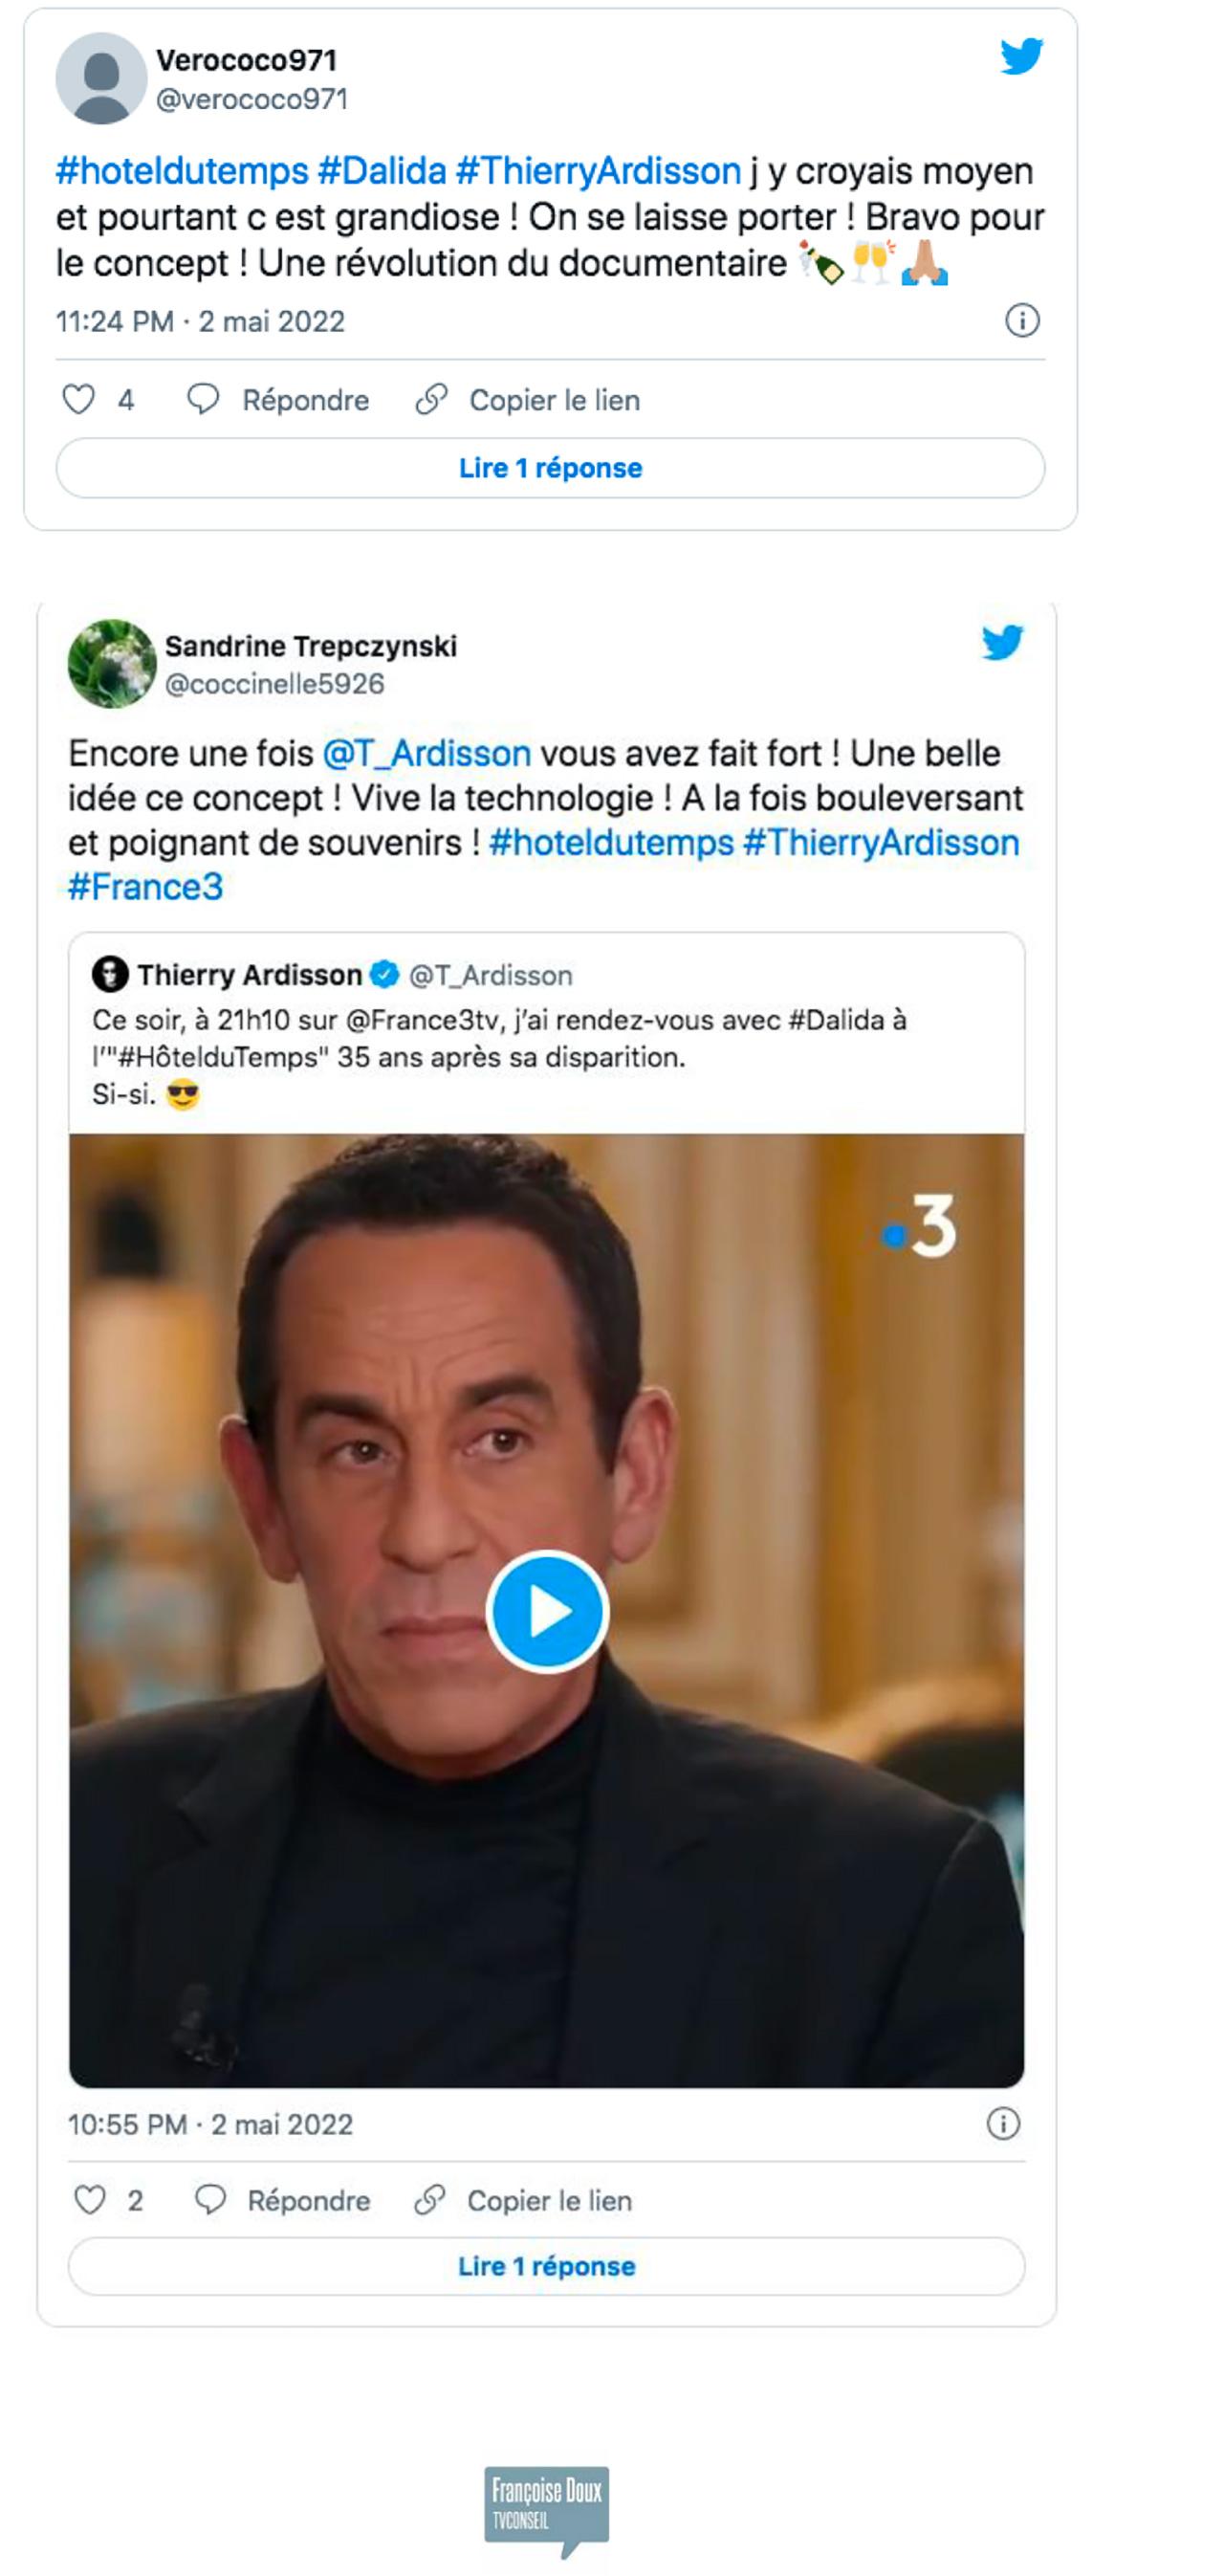The height and width of the screenshot is (2576, 1224).
Task: Click Répondre under Sandrine's tweet
Action: (283, 2200)
